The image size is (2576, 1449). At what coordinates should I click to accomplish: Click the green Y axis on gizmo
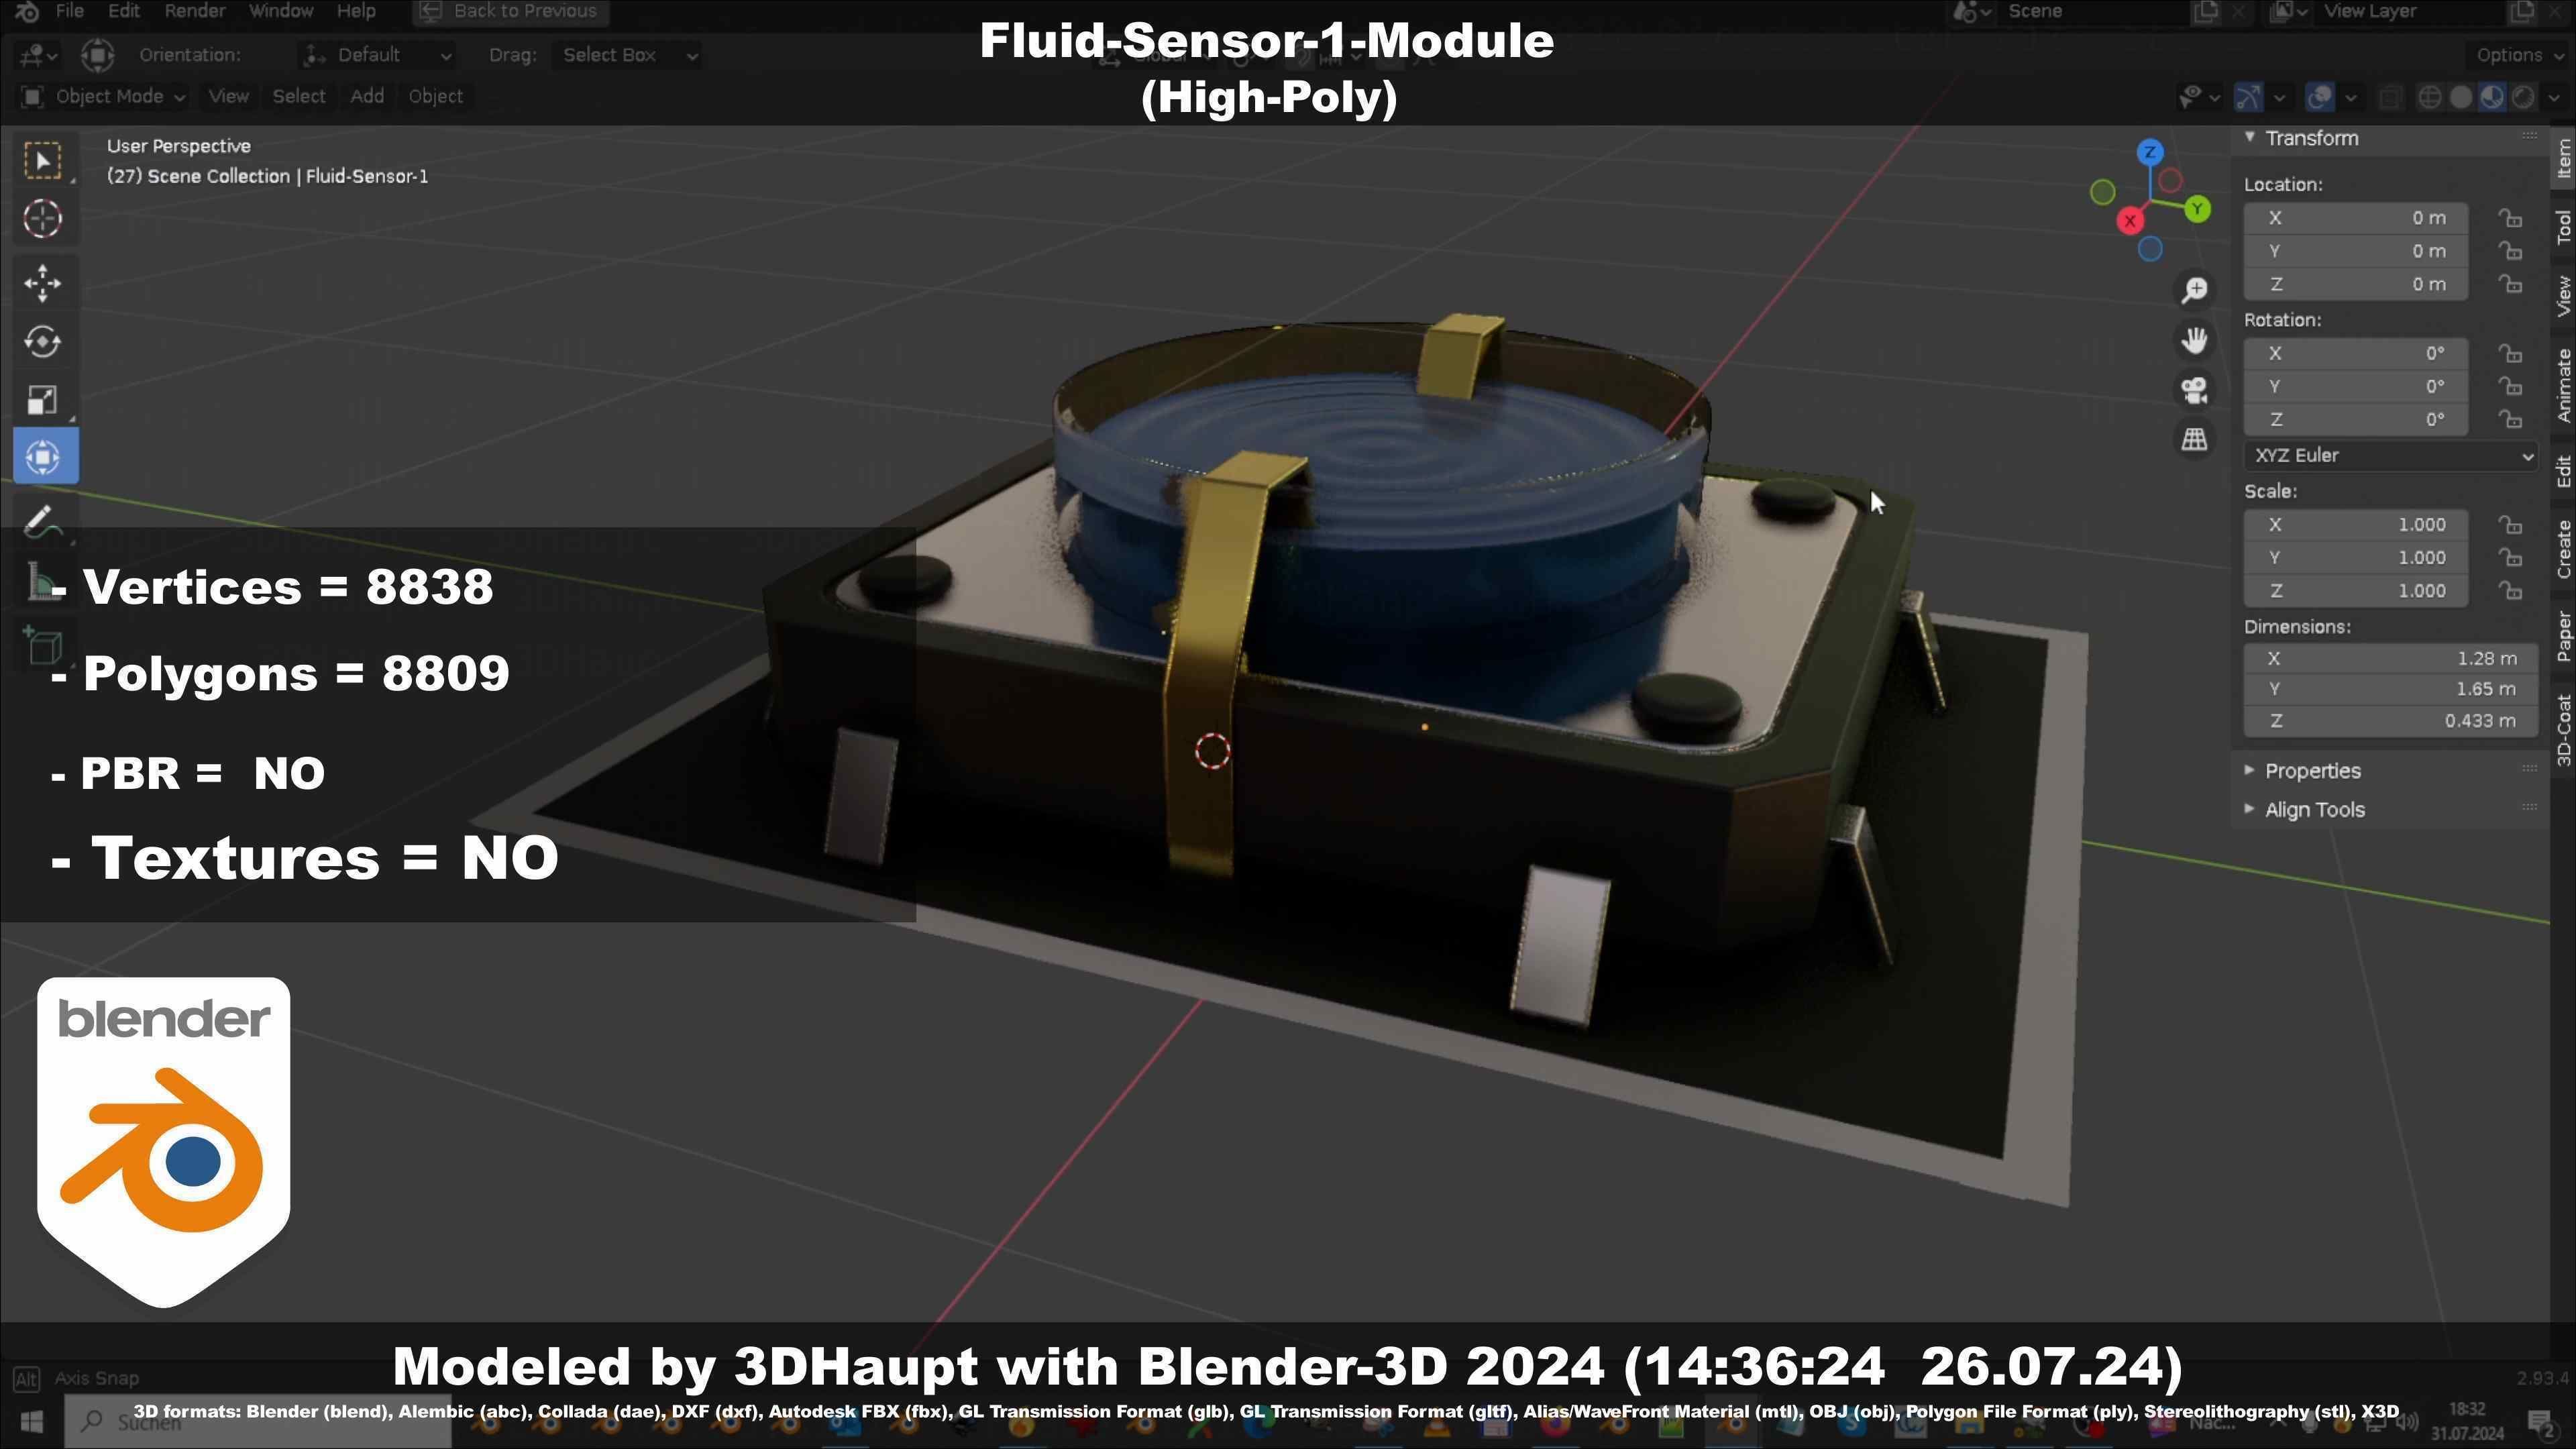pyautogui.click(x=2197, y=210)
